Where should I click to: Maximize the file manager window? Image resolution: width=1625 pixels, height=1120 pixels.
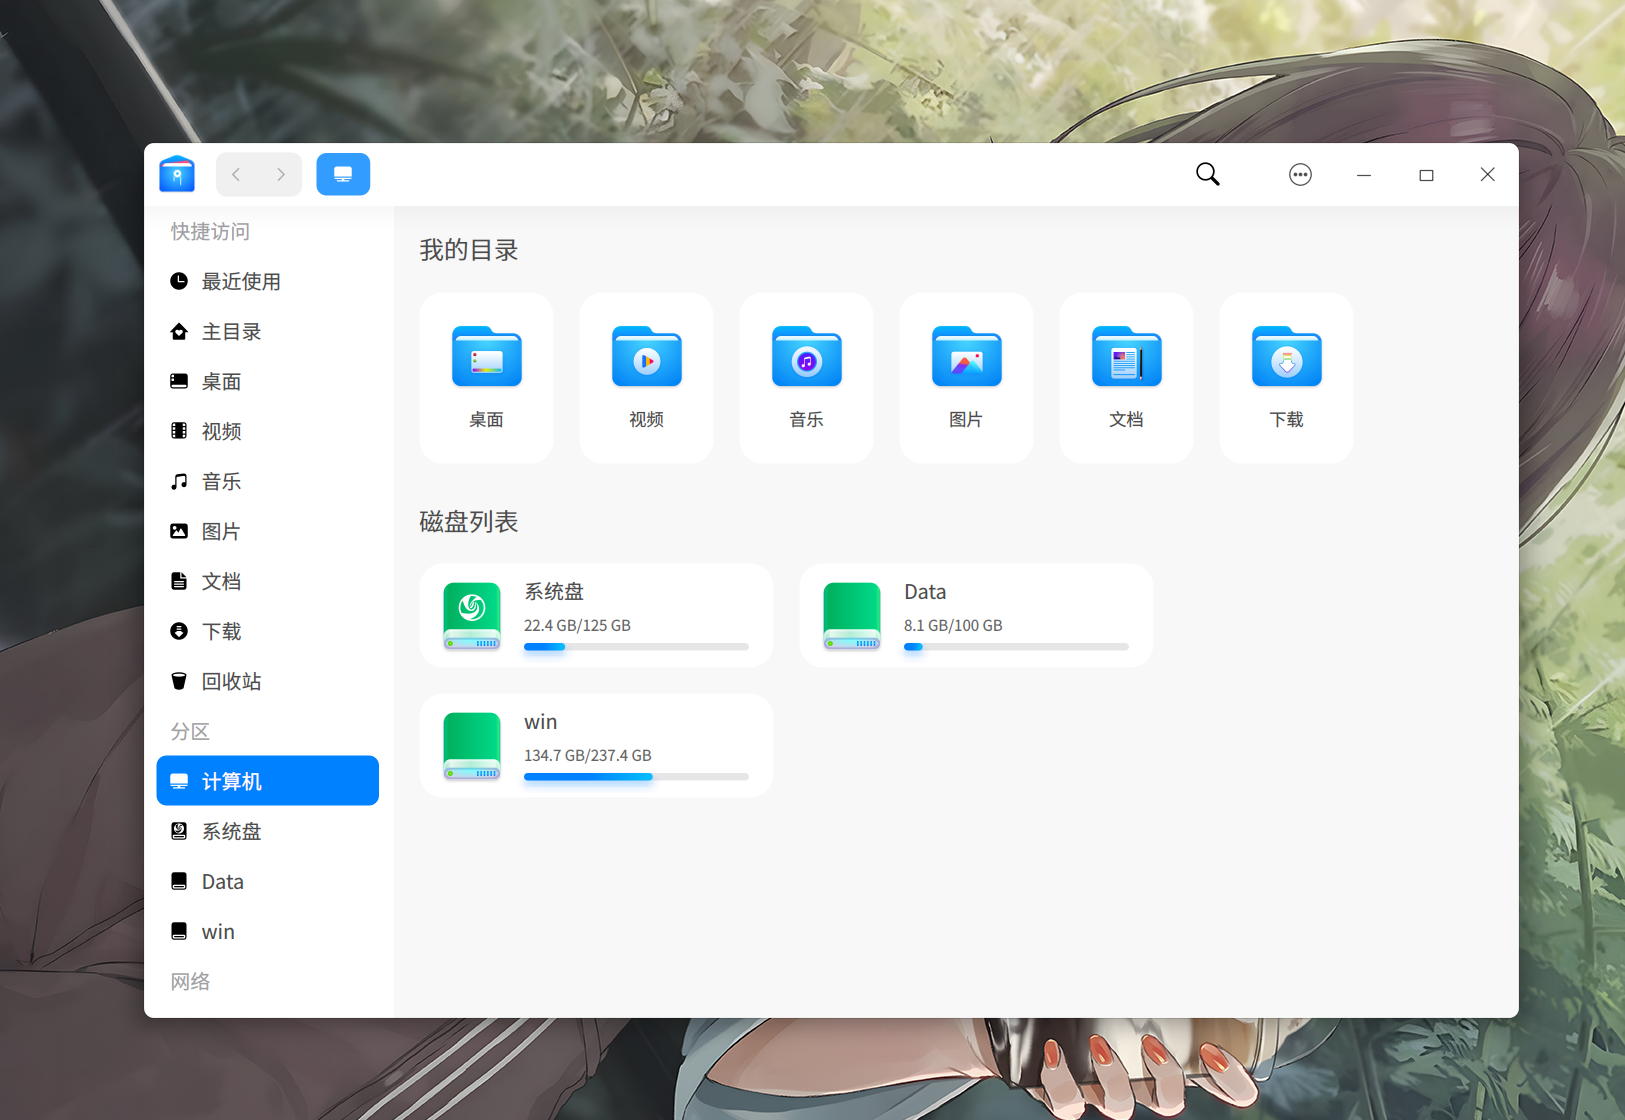[x=1426, y=175]
